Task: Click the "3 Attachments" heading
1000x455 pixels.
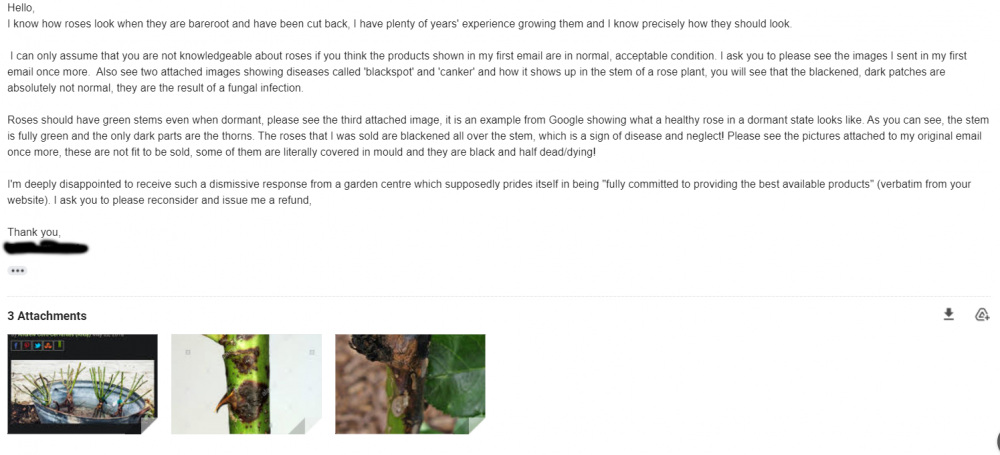Action: [x=47, y=316]
